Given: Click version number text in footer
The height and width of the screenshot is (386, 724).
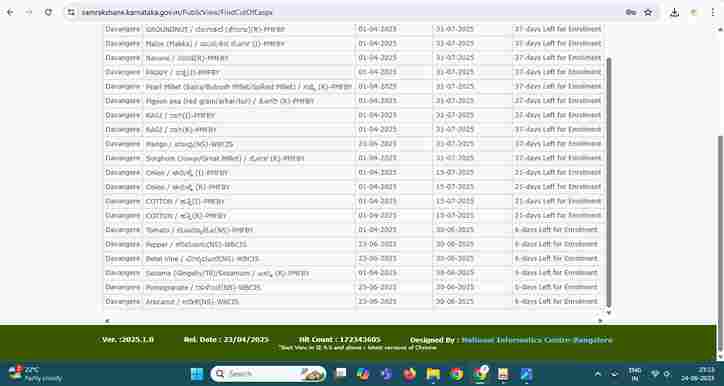Looking at the screenshot, I should point(128,340).
